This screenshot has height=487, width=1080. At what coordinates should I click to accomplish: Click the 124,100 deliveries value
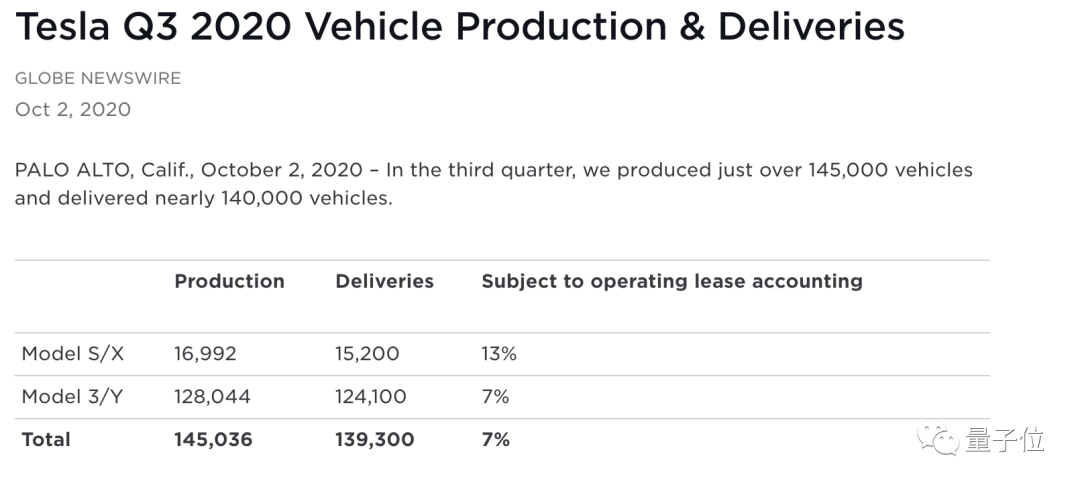coord(371,397)
